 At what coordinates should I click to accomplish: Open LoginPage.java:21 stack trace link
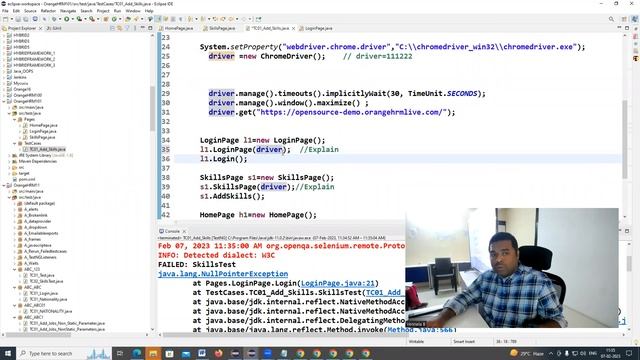coord(338,283)
